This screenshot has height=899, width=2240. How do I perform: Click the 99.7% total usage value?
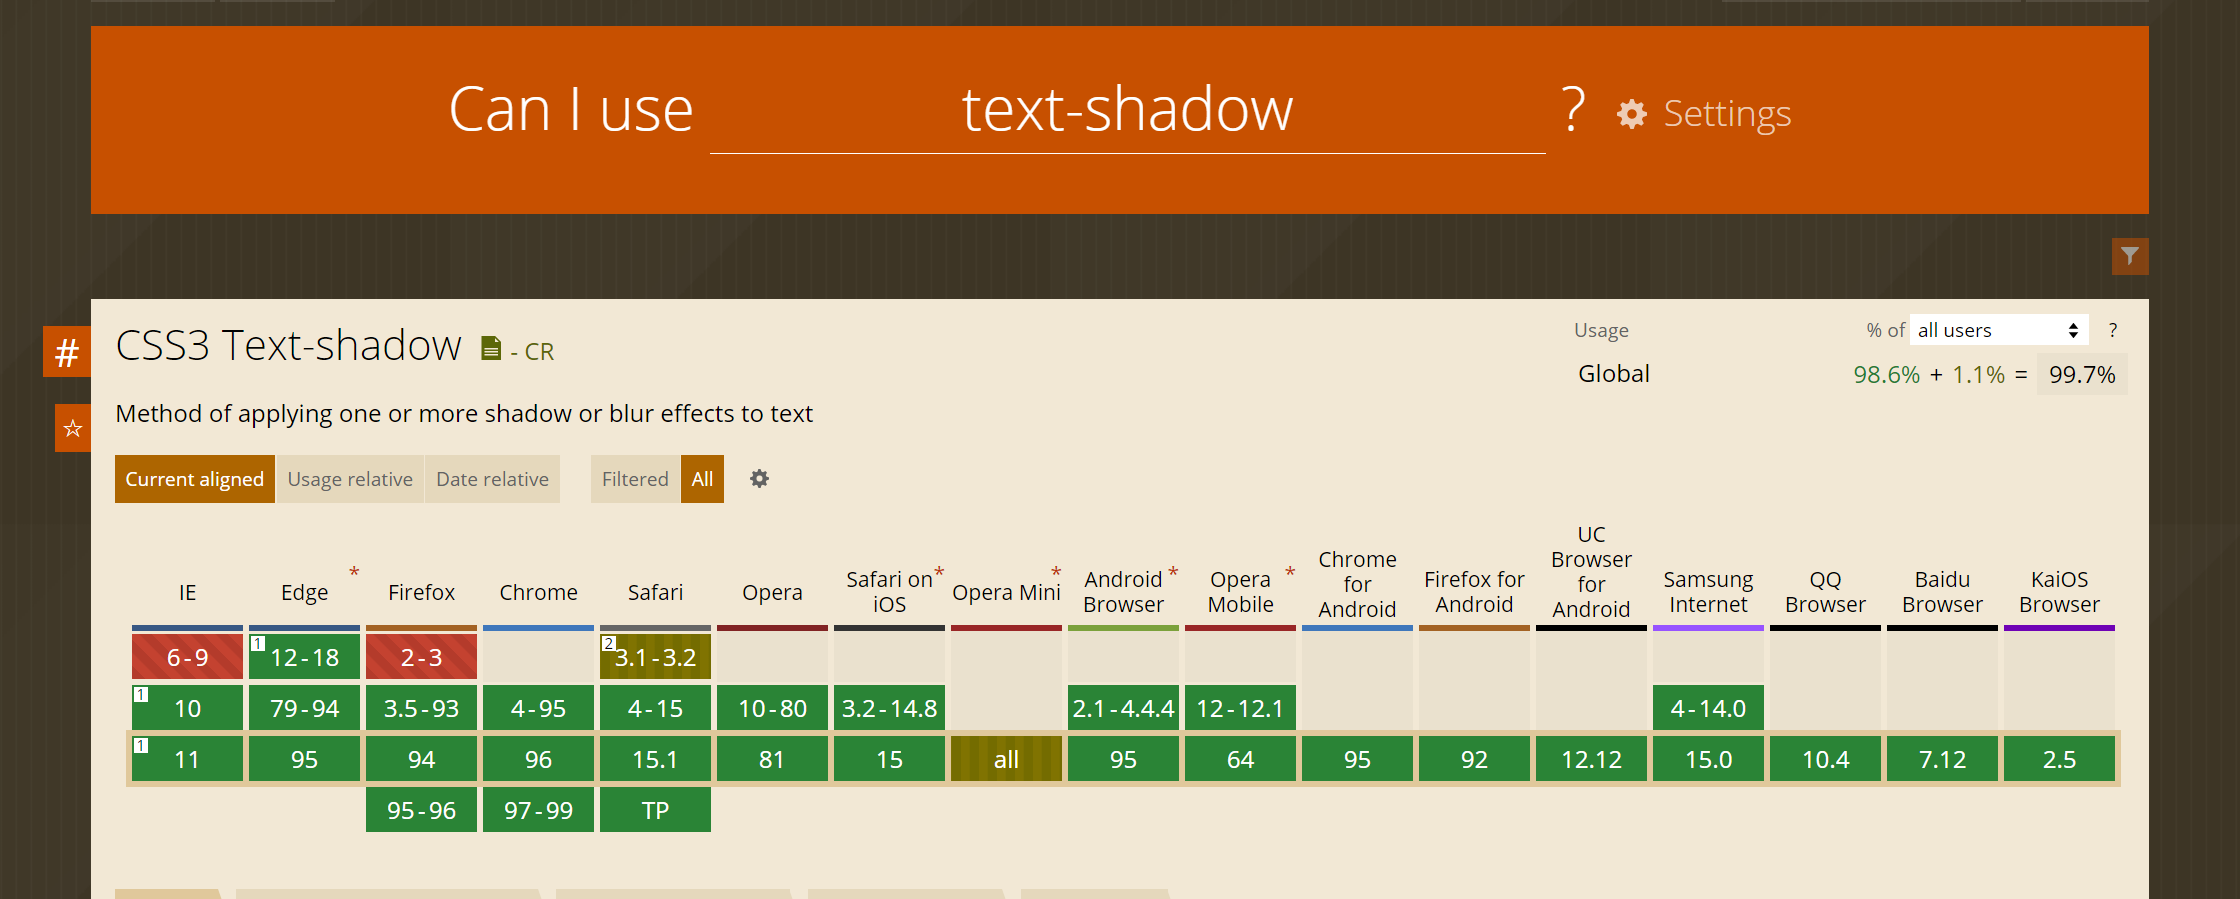2082,374
